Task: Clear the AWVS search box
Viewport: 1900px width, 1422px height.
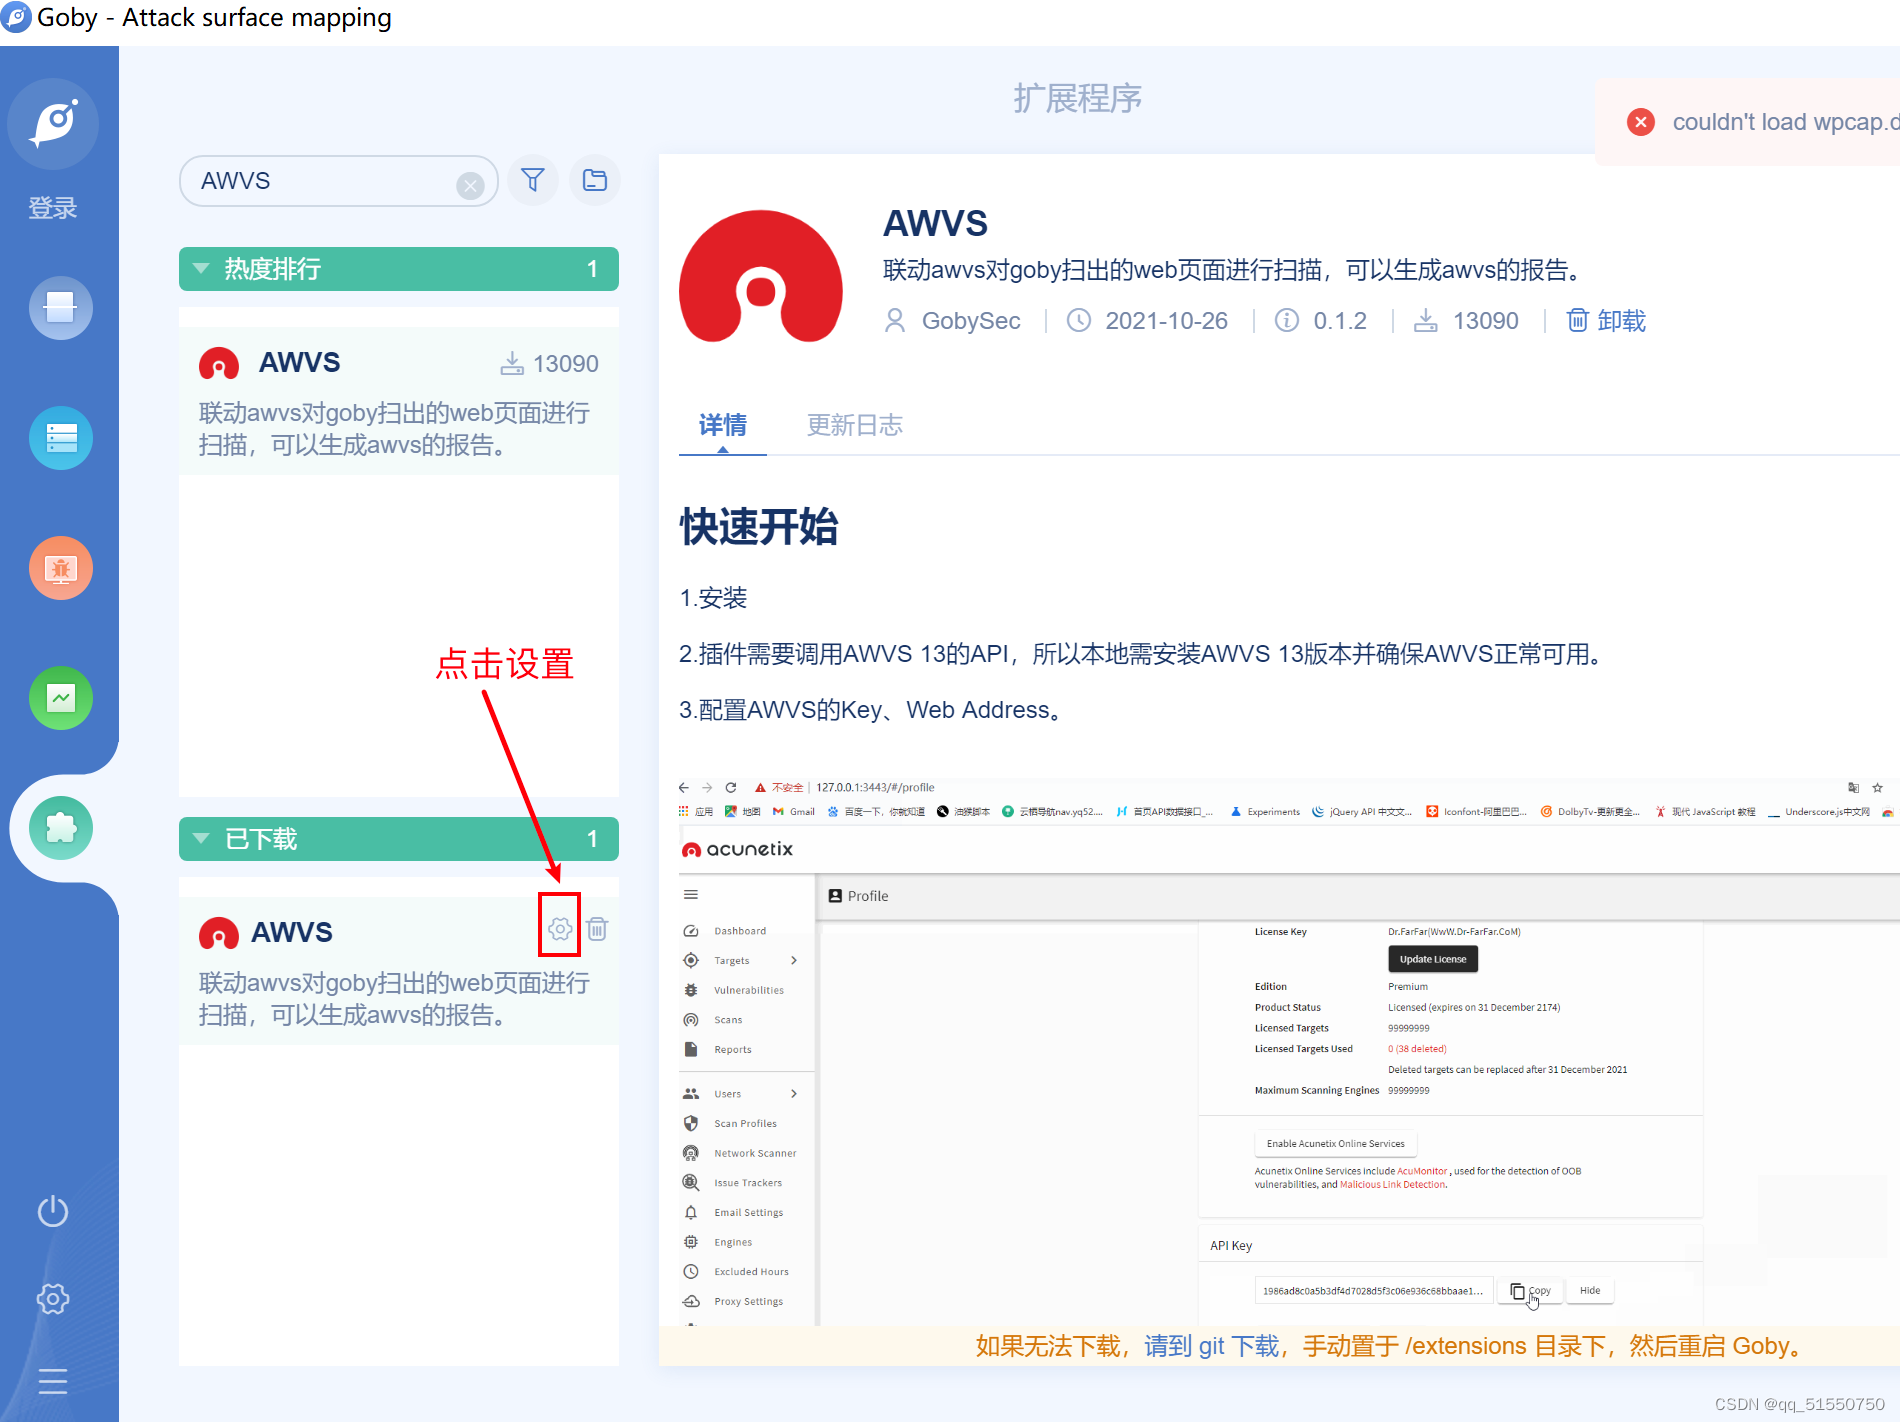Action: point(470,185)
